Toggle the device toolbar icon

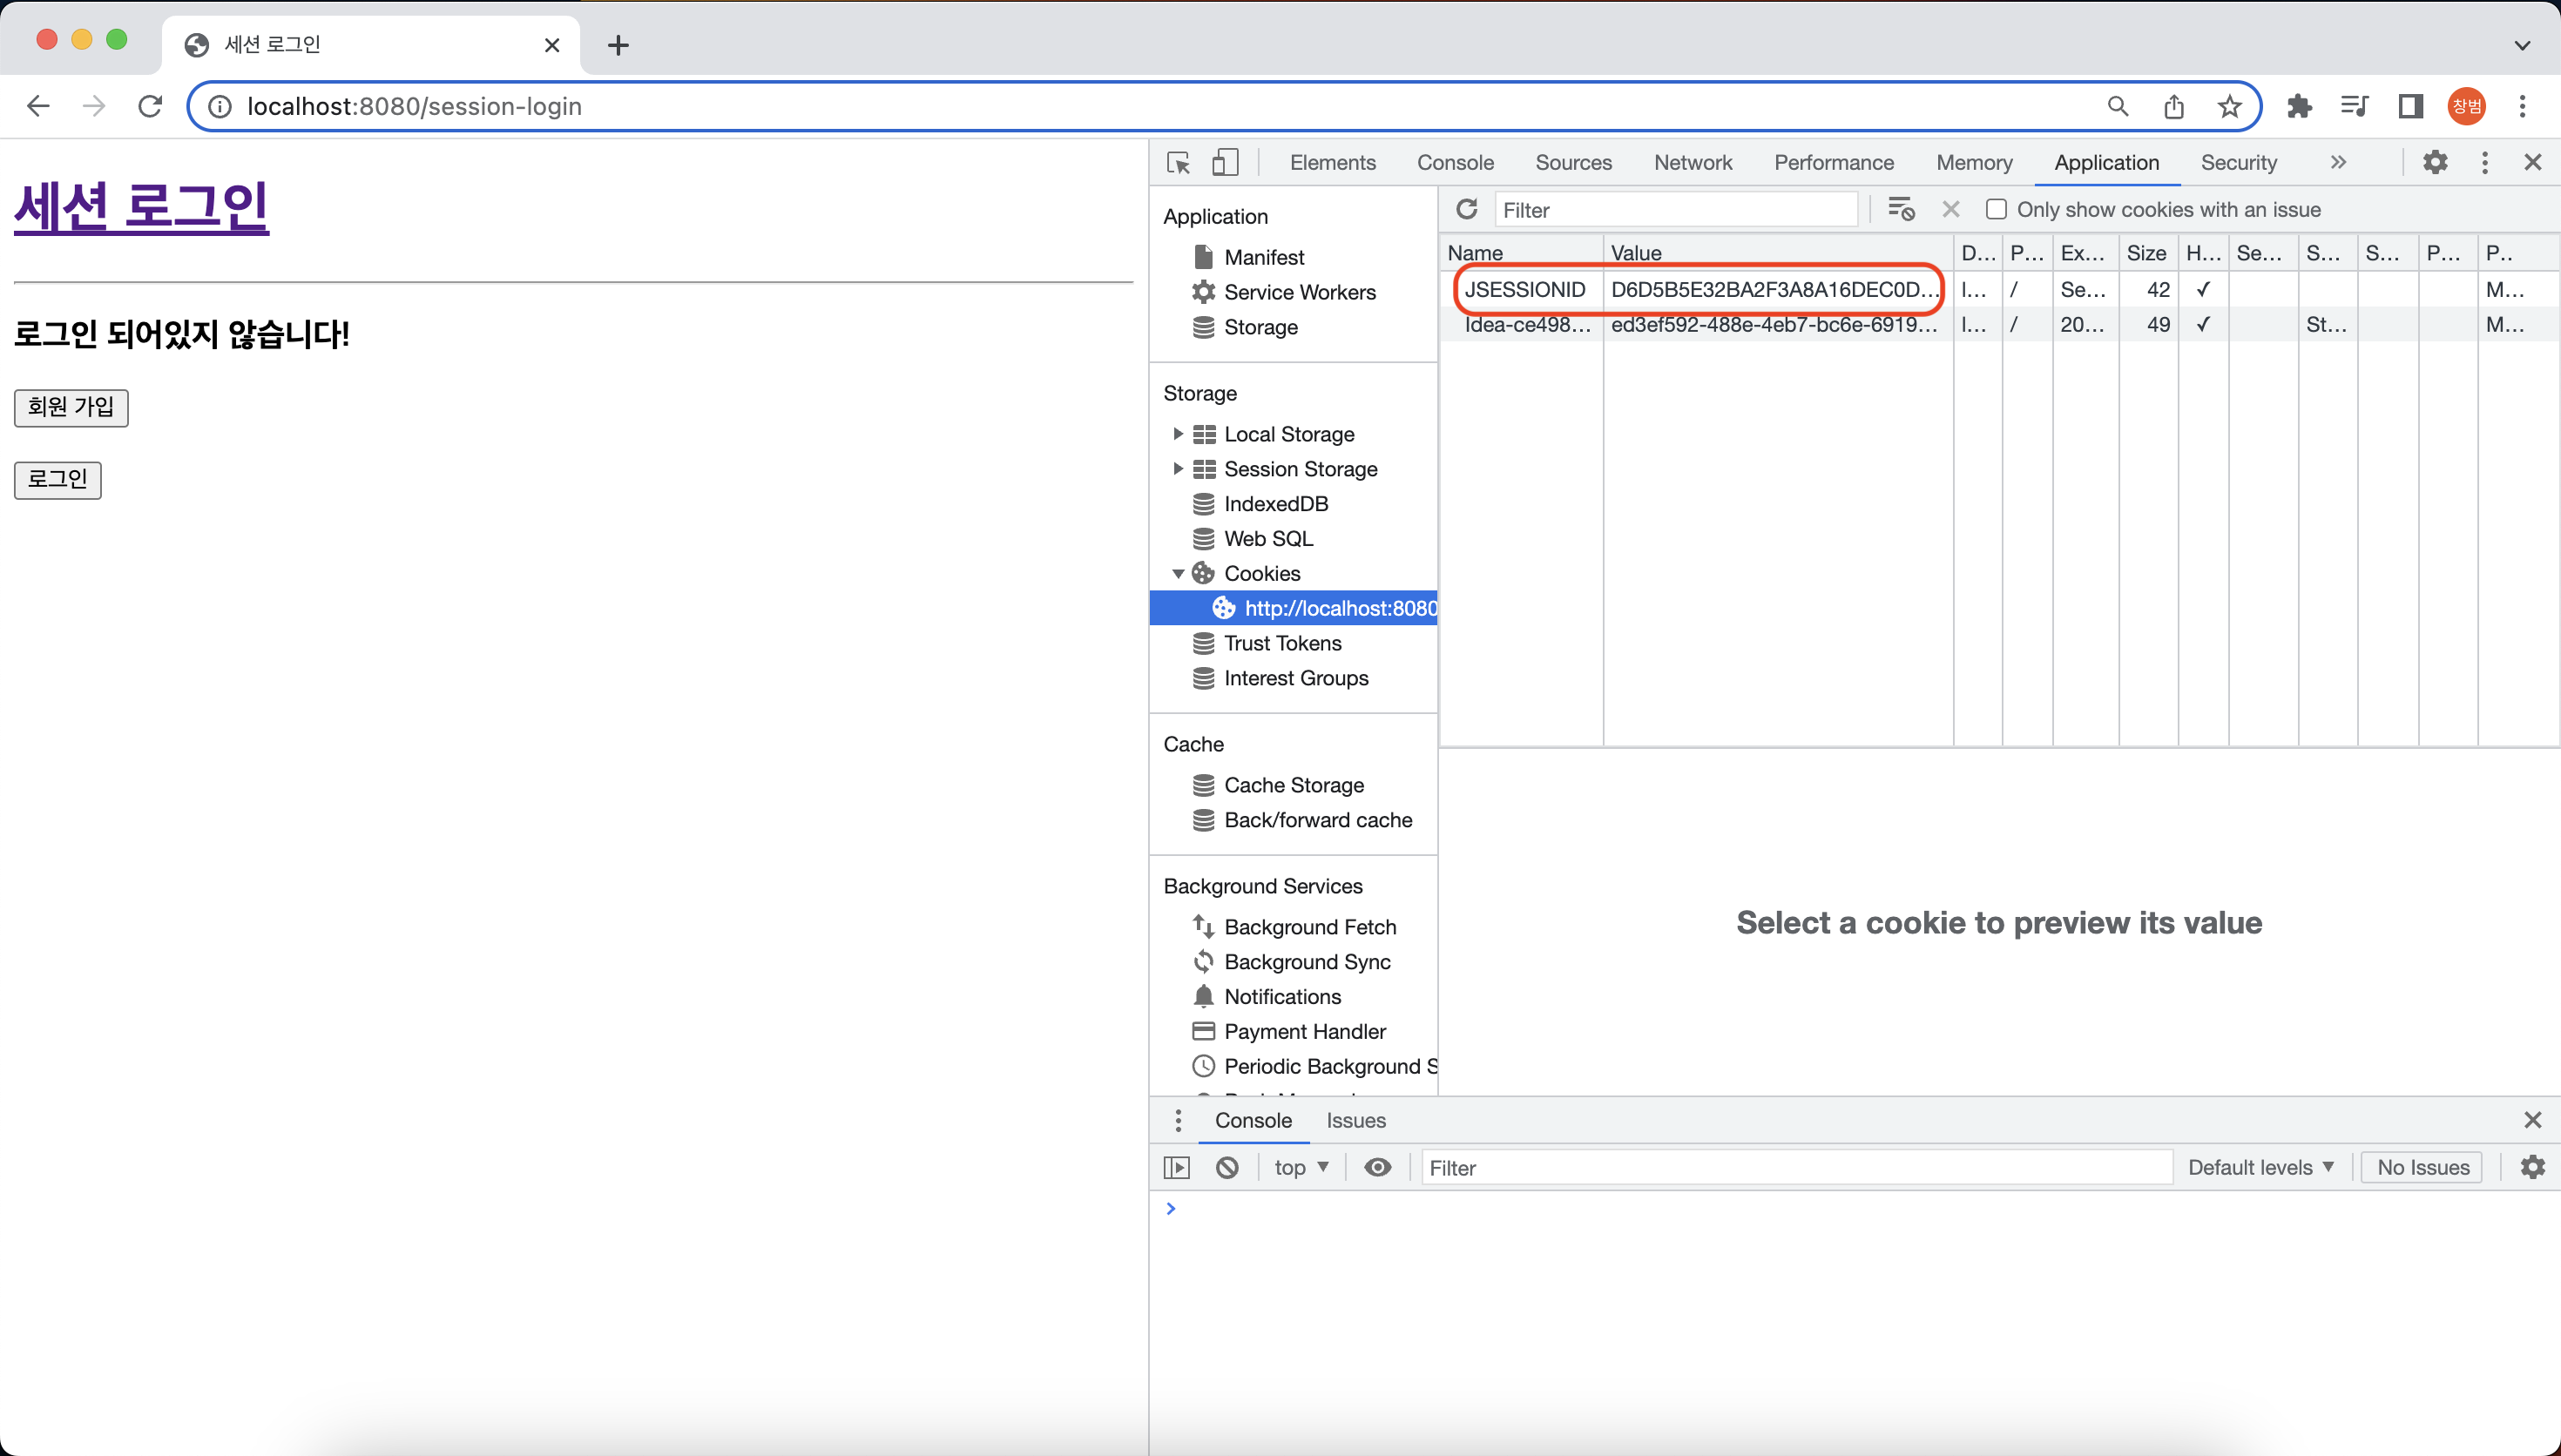point(1224,163)
